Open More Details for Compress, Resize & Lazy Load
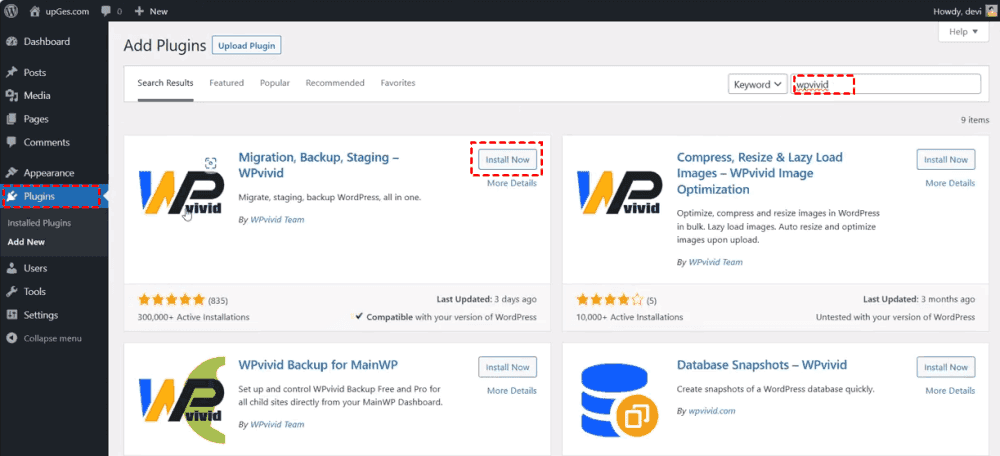The width and height of the screenshot is (1000, 456). click(950, 183)
